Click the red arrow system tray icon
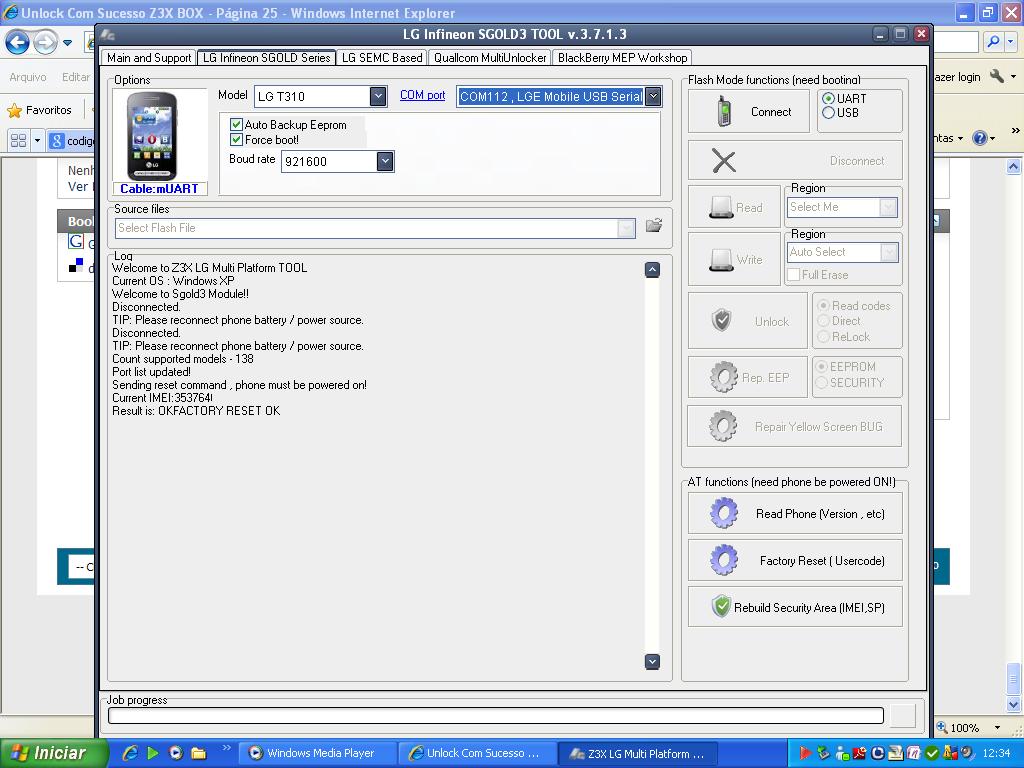This screenshot has width=1024, height=768. tap(805, 754)
